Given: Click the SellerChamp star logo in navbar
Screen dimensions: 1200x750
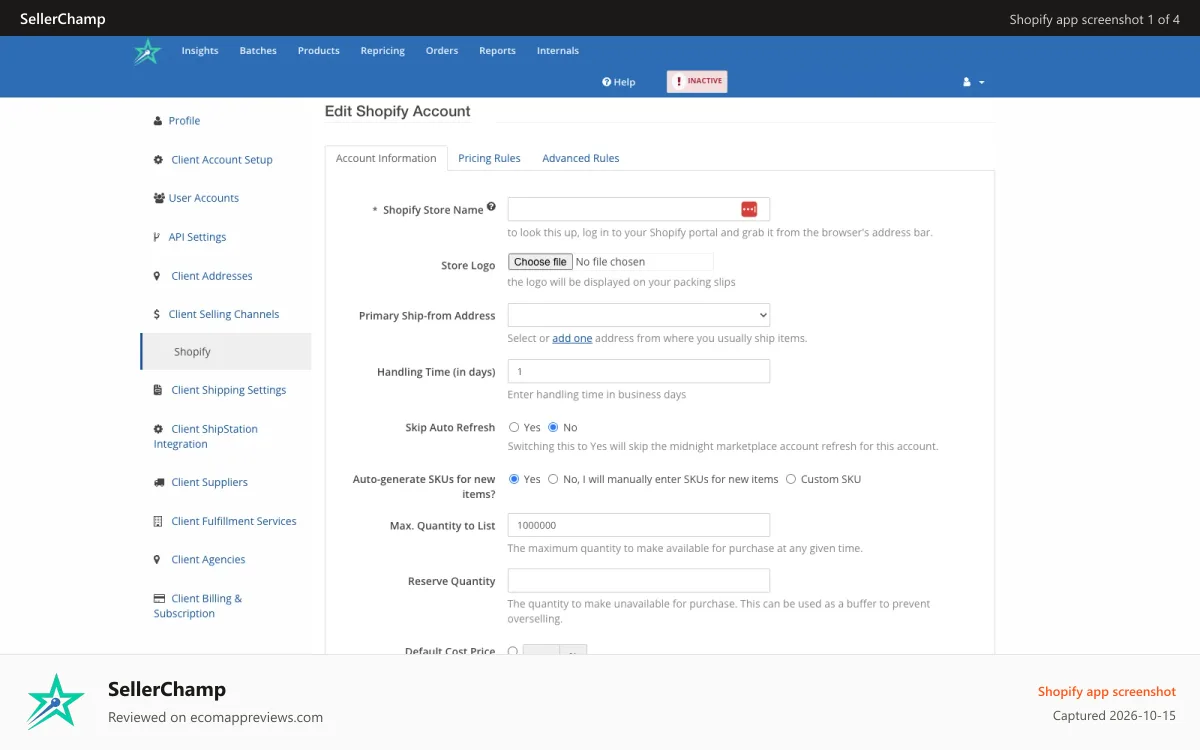Looking at the screenshot, I should [147, 52].
